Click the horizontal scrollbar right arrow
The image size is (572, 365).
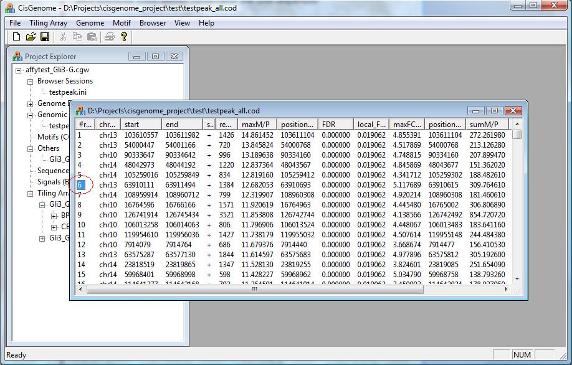point(506,289)
